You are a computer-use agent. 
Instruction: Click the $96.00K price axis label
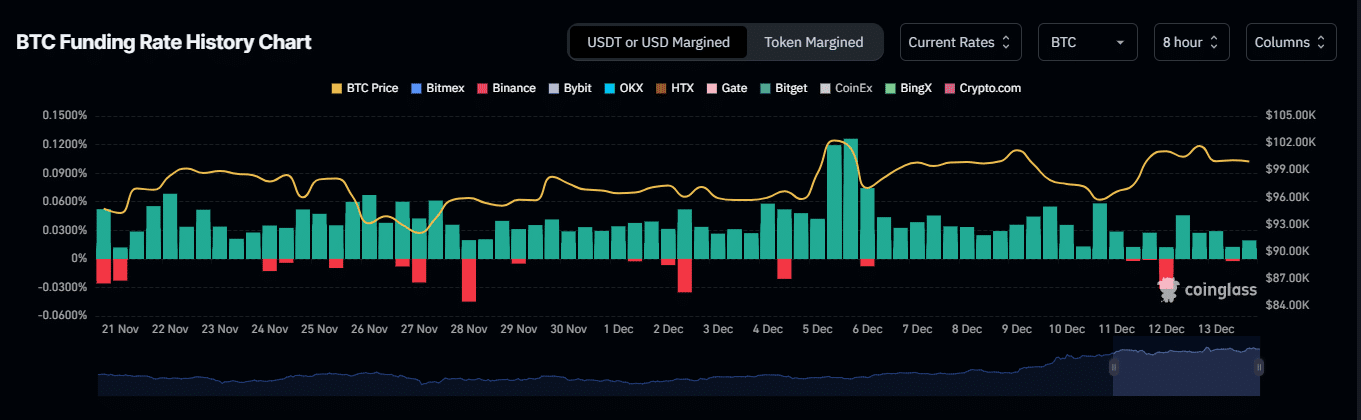(1287, 197)
